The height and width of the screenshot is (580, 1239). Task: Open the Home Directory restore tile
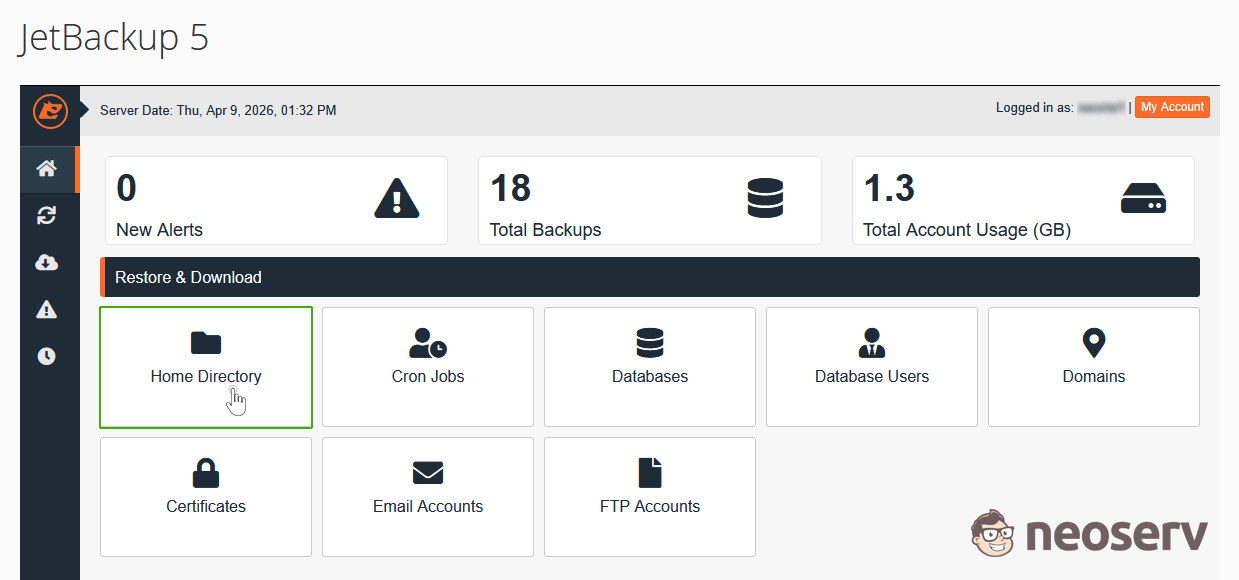click(206, 367)
